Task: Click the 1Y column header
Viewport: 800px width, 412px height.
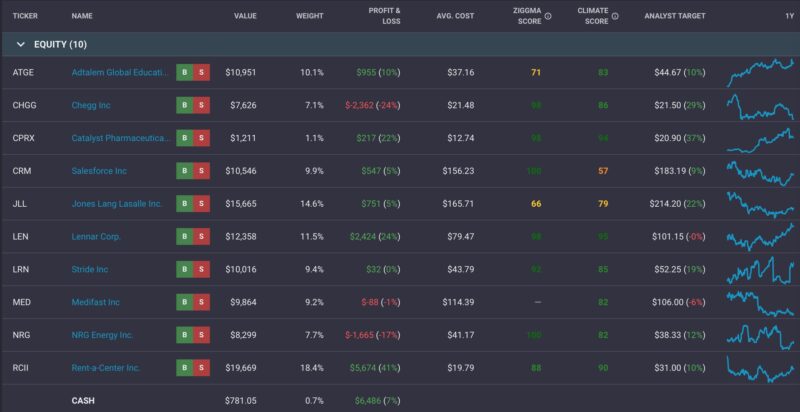Action: coord(789,16)
